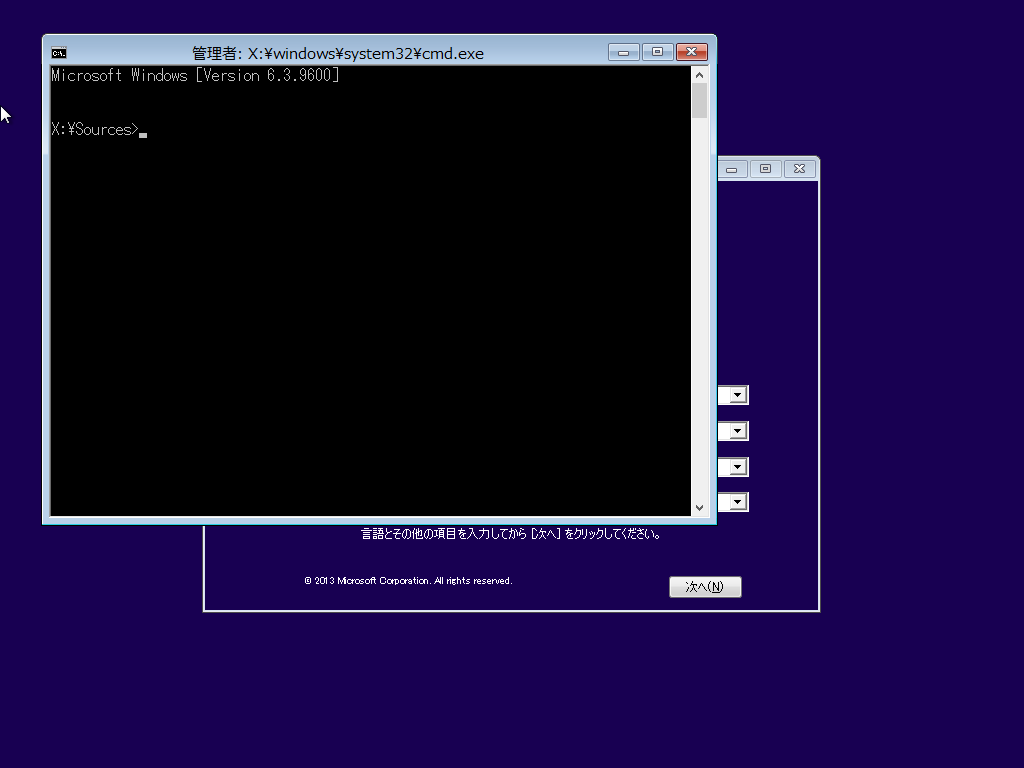
Task: Expand the first dropdown in Setup window
Action: click(738, 395)
